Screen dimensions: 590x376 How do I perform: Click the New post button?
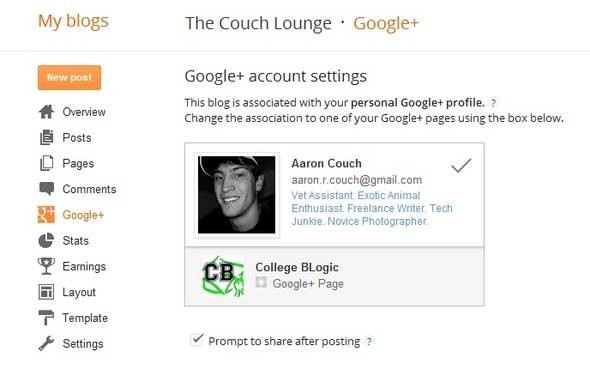[x=69, y=78]
